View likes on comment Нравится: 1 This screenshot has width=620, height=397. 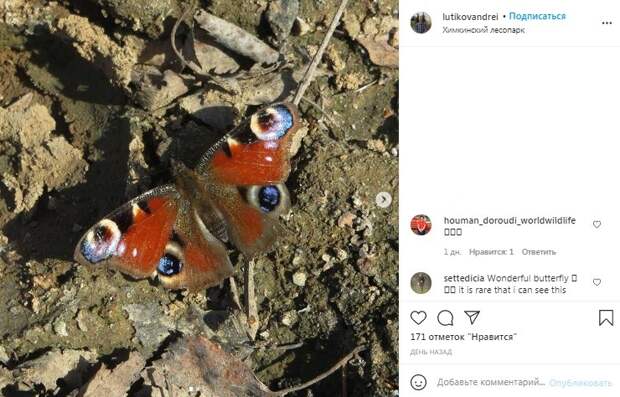[x=491, y=252]
